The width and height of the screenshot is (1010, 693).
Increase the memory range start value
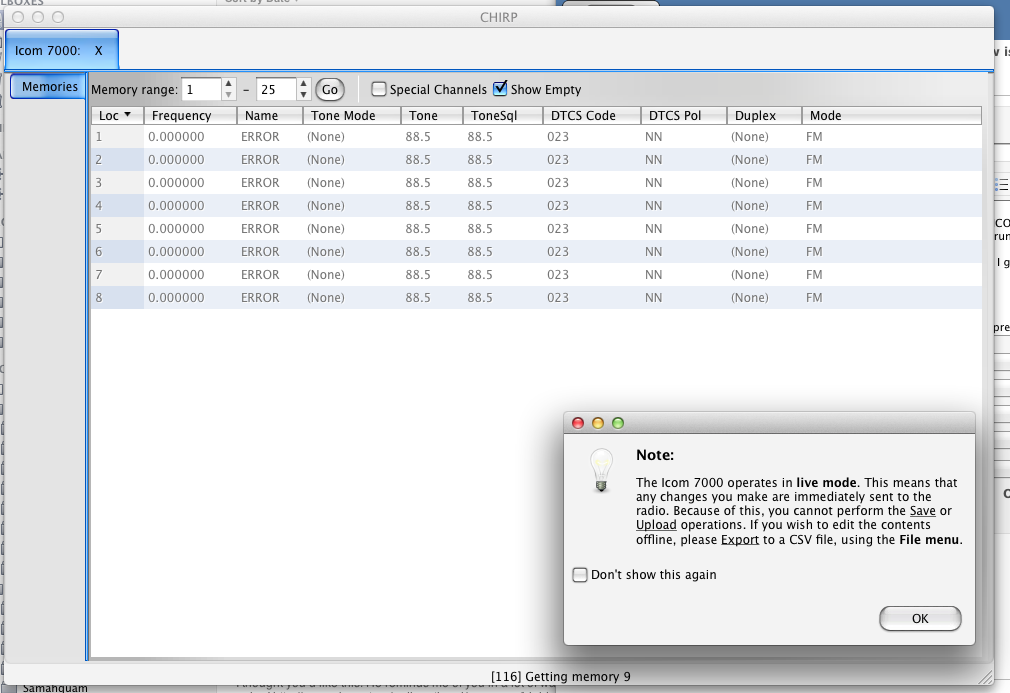pyautogui.click(x=228, y=84)
